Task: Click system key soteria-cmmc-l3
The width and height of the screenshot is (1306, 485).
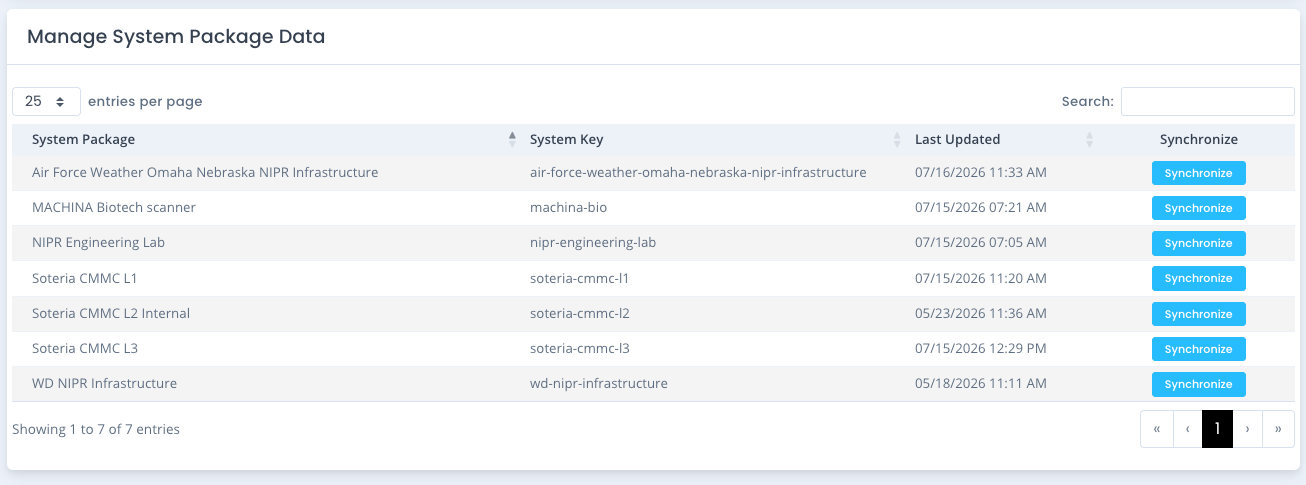Action: tap(580, 348)
